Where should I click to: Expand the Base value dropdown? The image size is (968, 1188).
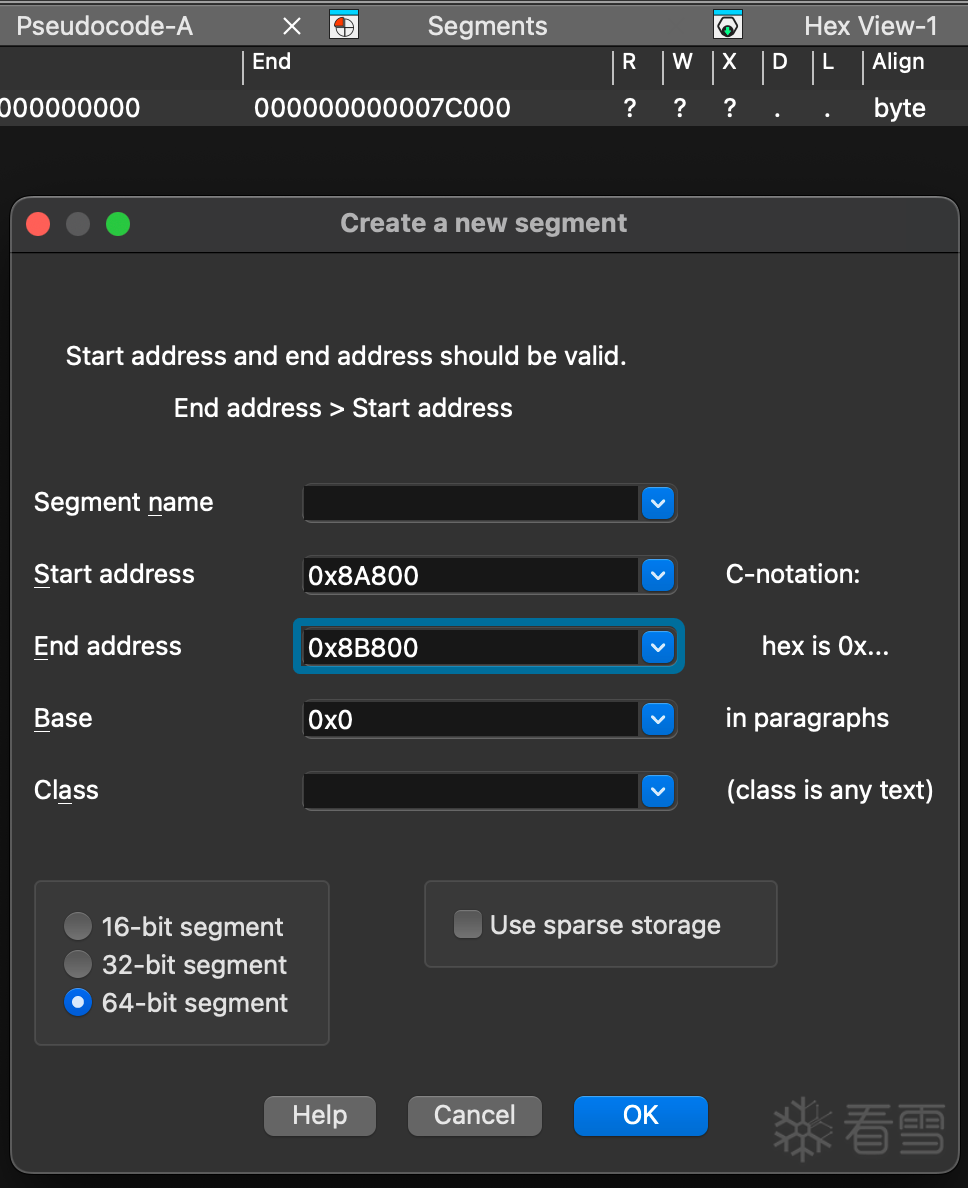click(x=657, y=719)
